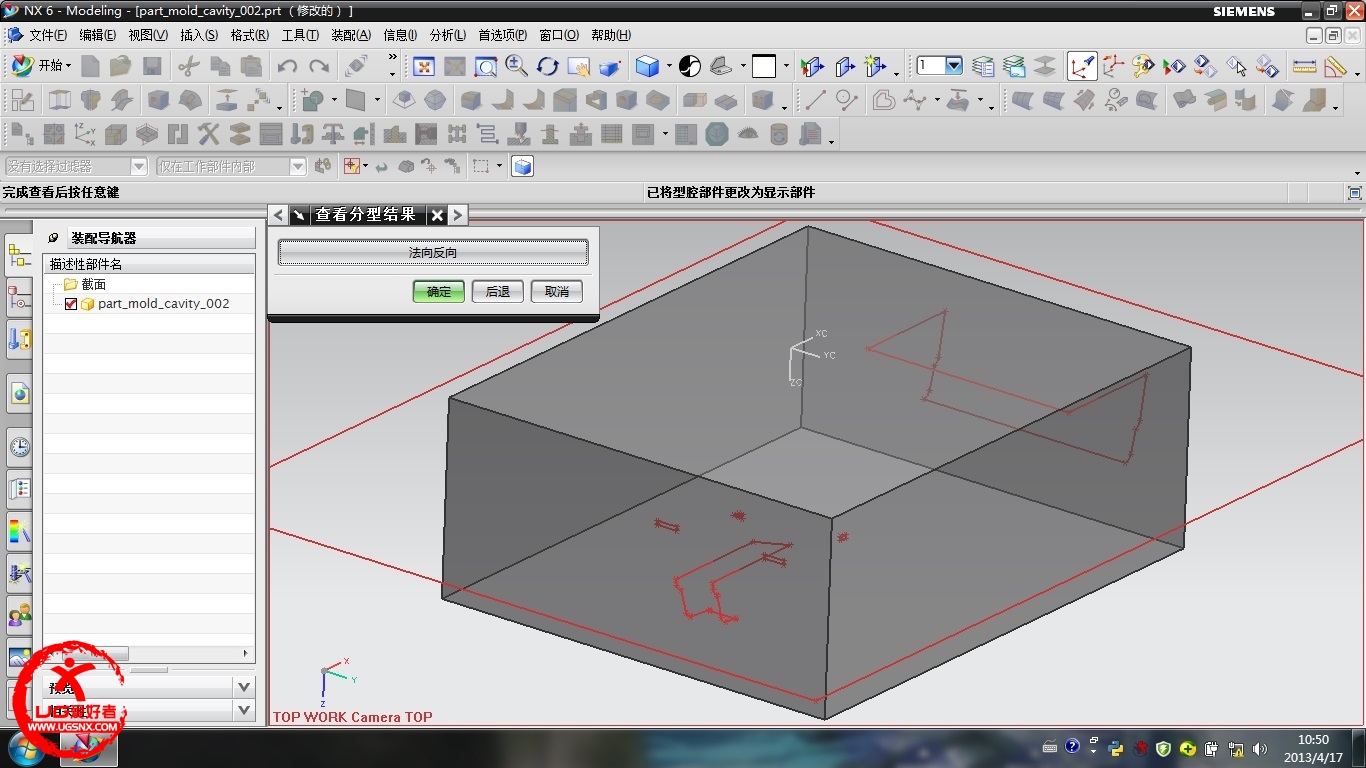
Task: Click the Measure Distance ruler icon
Action: (1304, 66)
